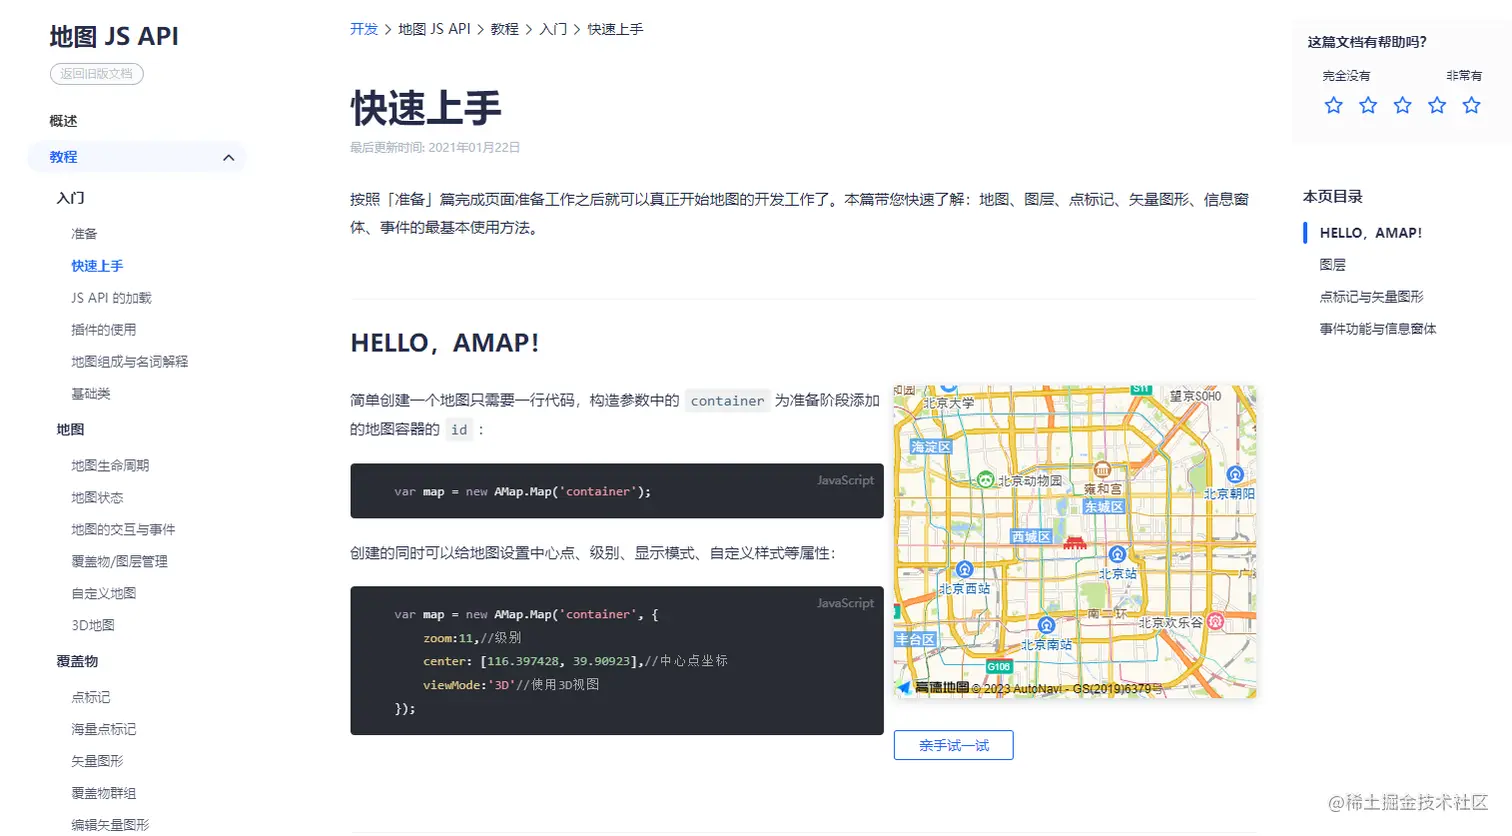The height and width of the screenshot is (836, 1512).
Task: Open 矢量图形 sidebar page
Action: (x=97, y=762)
